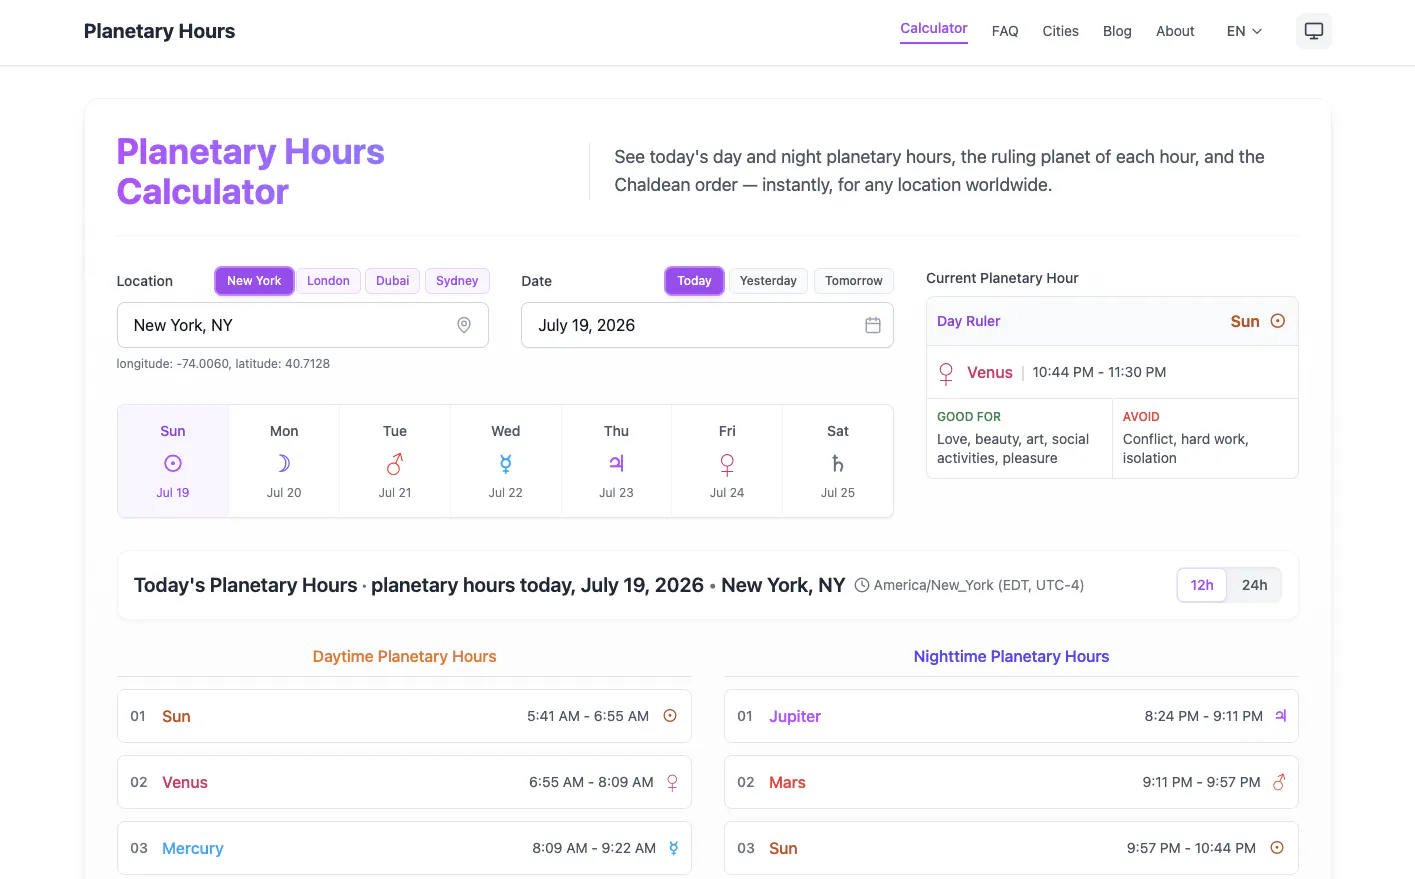Click the Mars symbol for Tuesday

(395, 463)
